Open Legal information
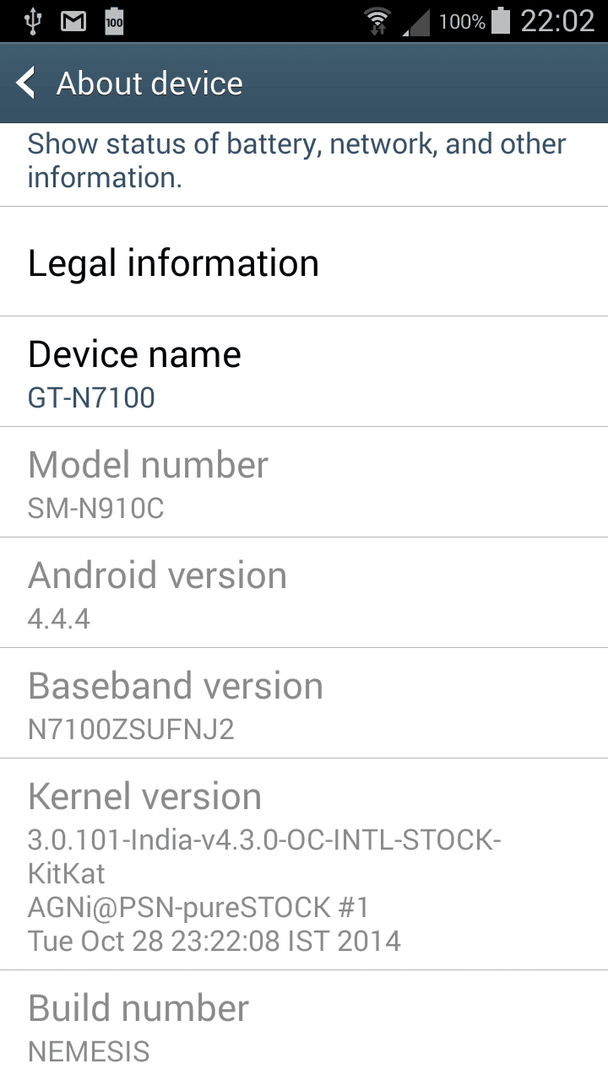Image resolution: width=608 pixels, height=1080 pixels. click(x=304, y=262)
